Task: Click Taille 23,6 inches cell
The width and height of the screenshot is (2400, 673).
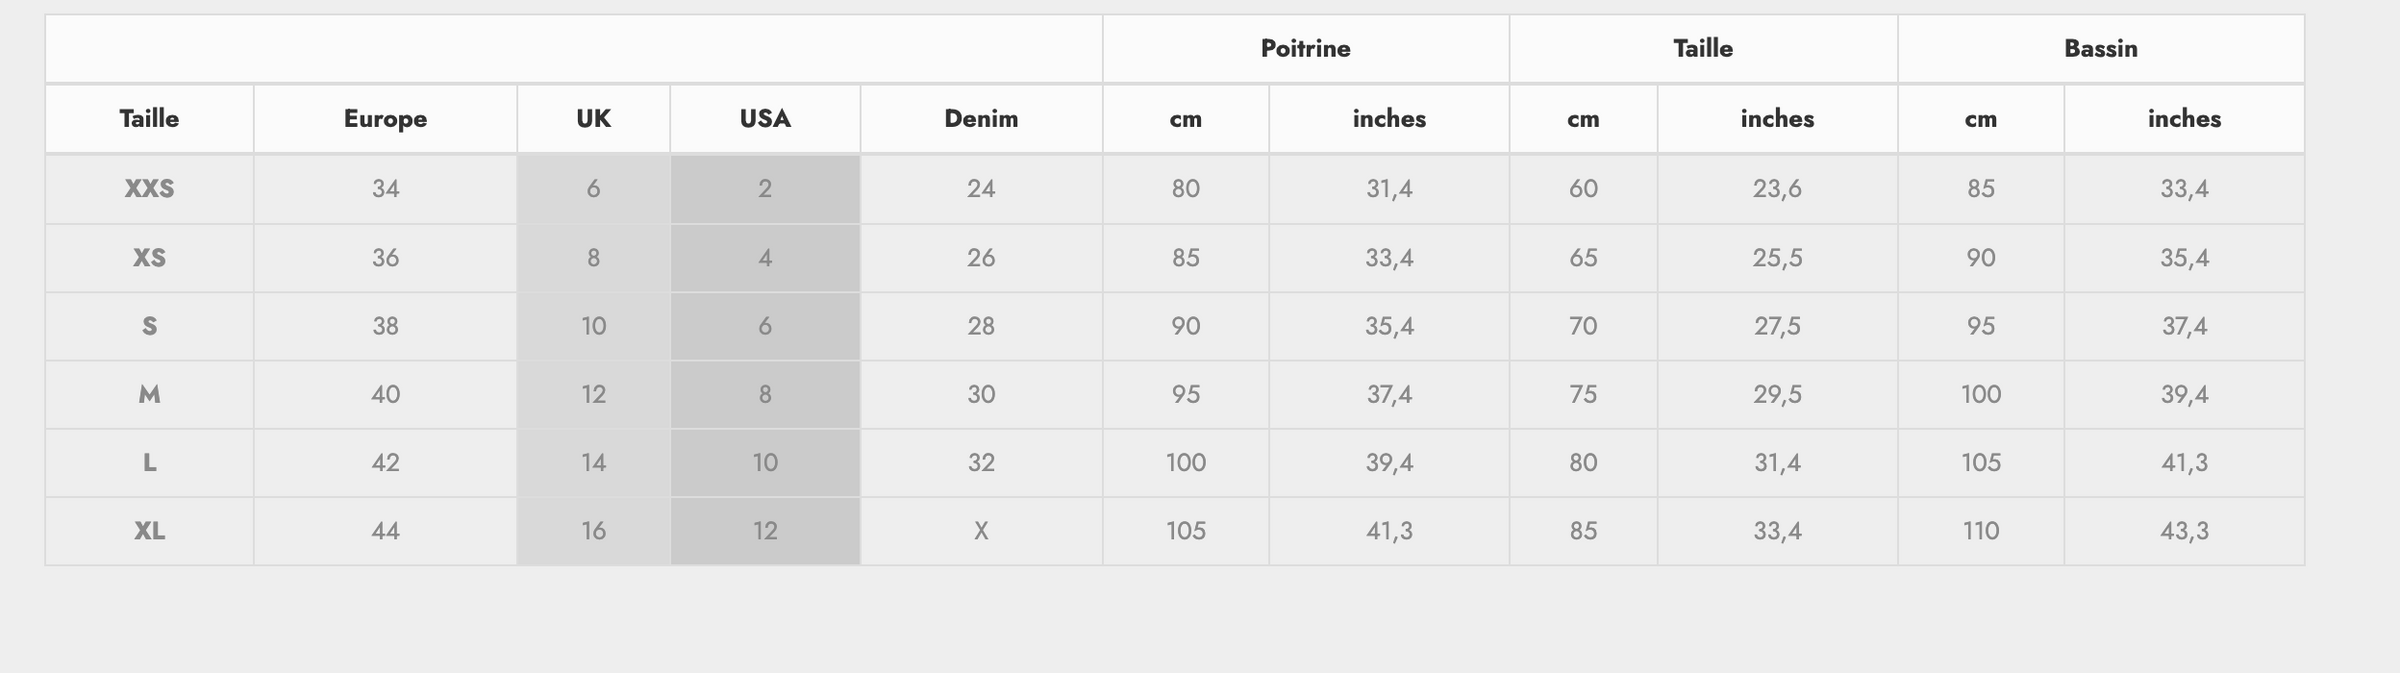Action: pos(1777,189)
